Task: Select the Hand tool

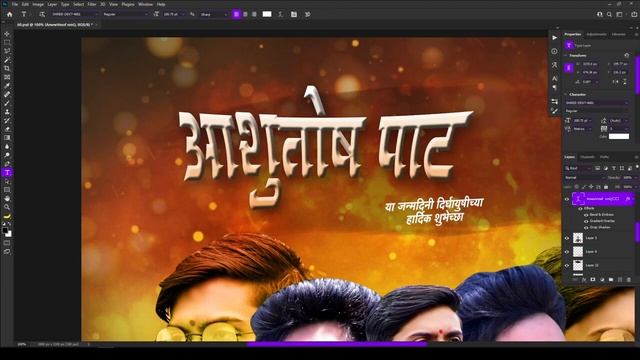Action: point(7,198)
